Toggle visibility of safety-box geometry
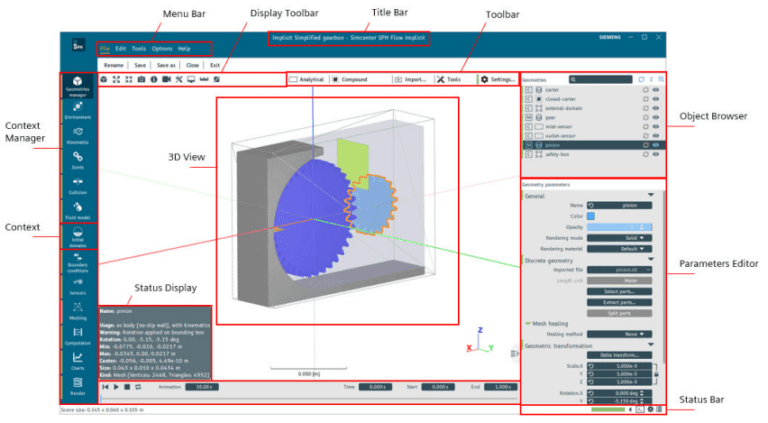Image resolution: width=768 pixels, height=423 pixels. pyautogui.click(x=656, y=154)
